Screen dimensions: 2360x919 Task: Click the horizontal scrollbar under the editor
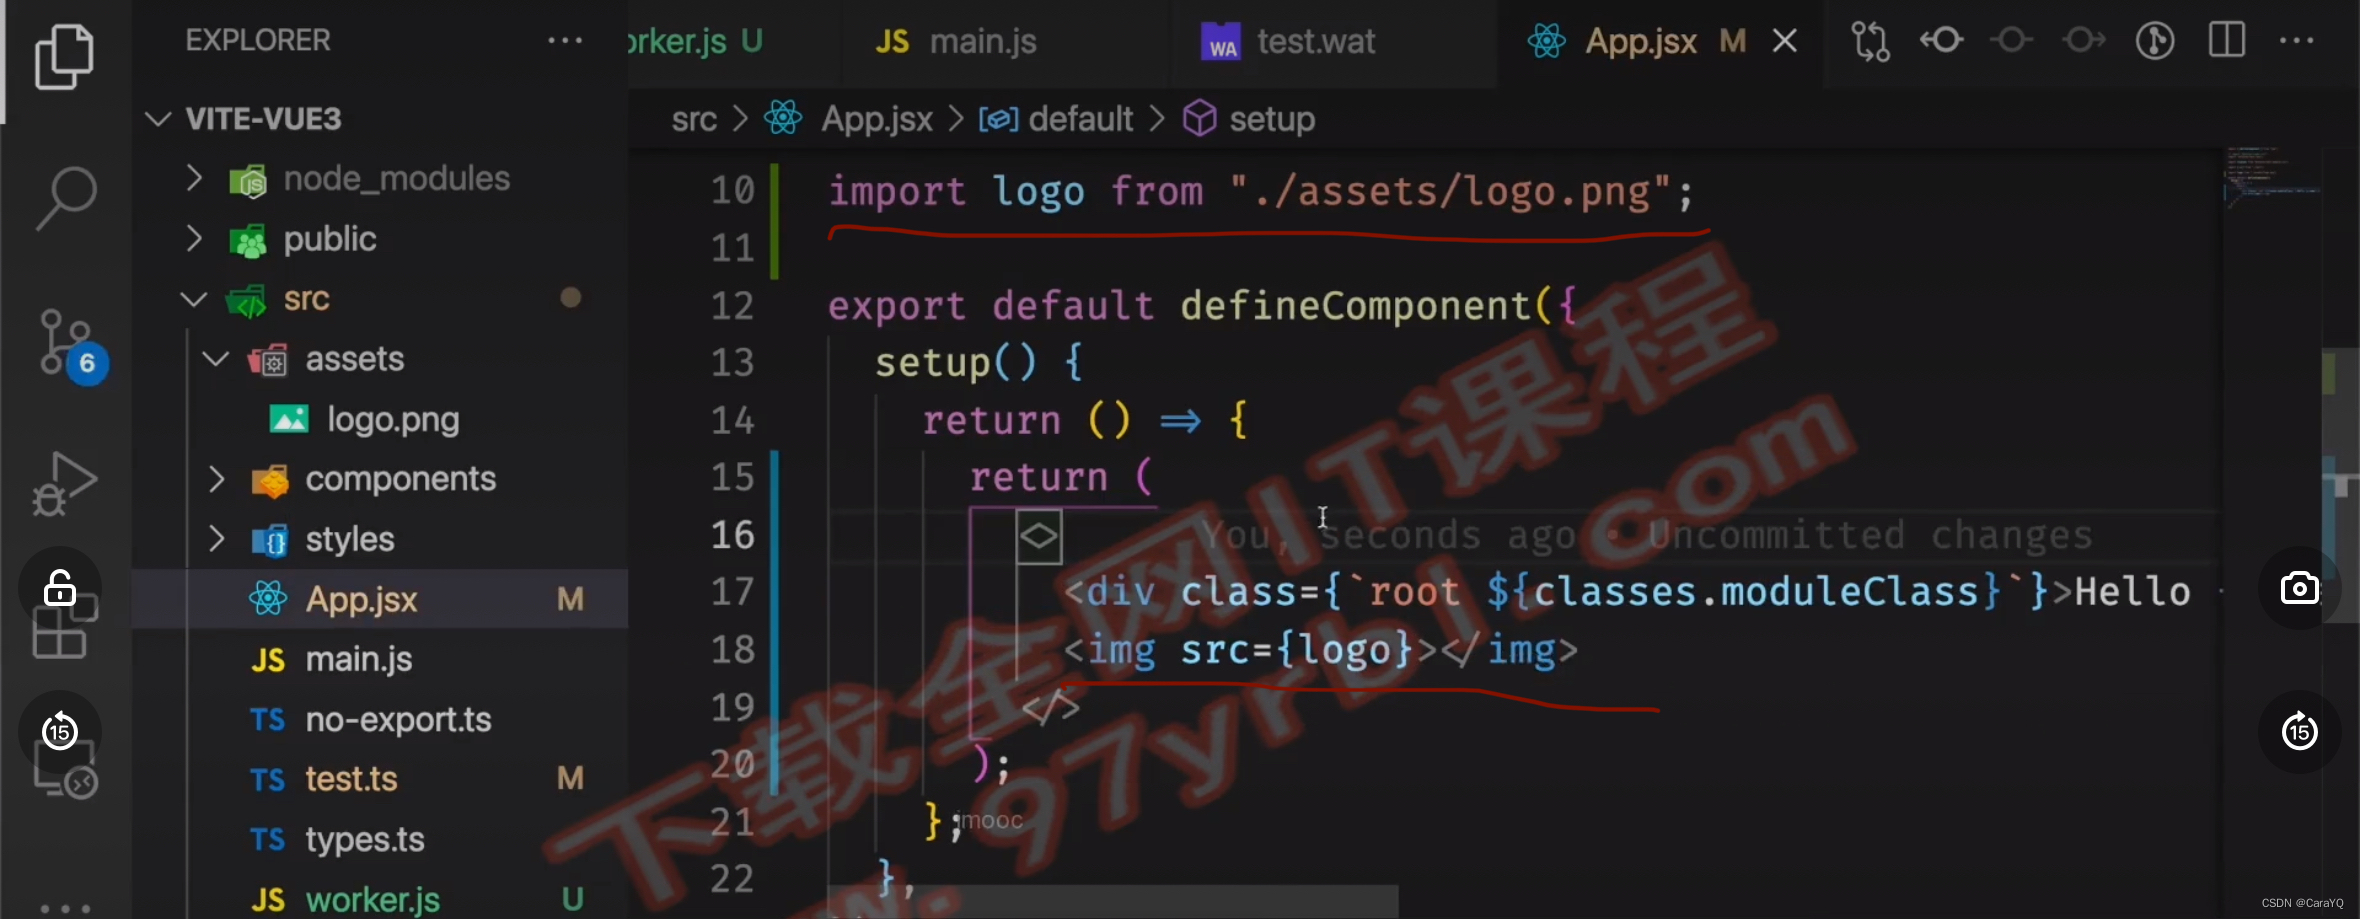coord(1112,901)
